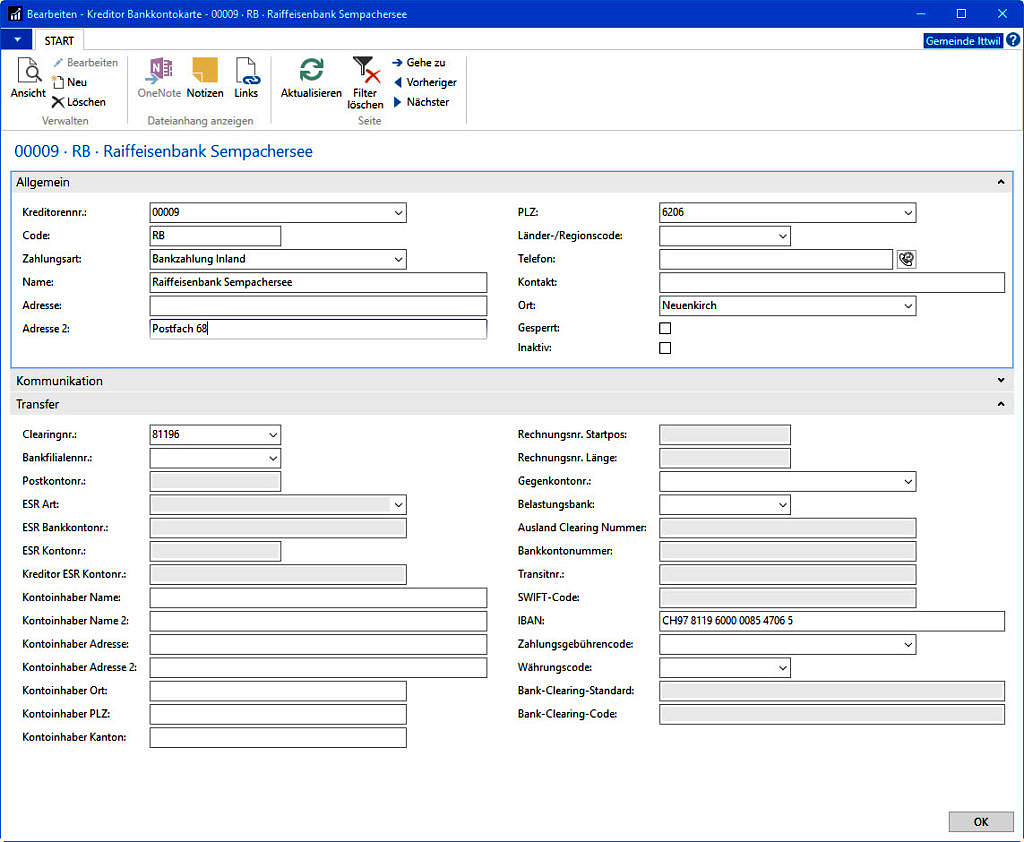1024x842 pixels.
Task: Click the Gemeinde Ittwil company label
Action: pyautogui.click(x=963, y=40)
